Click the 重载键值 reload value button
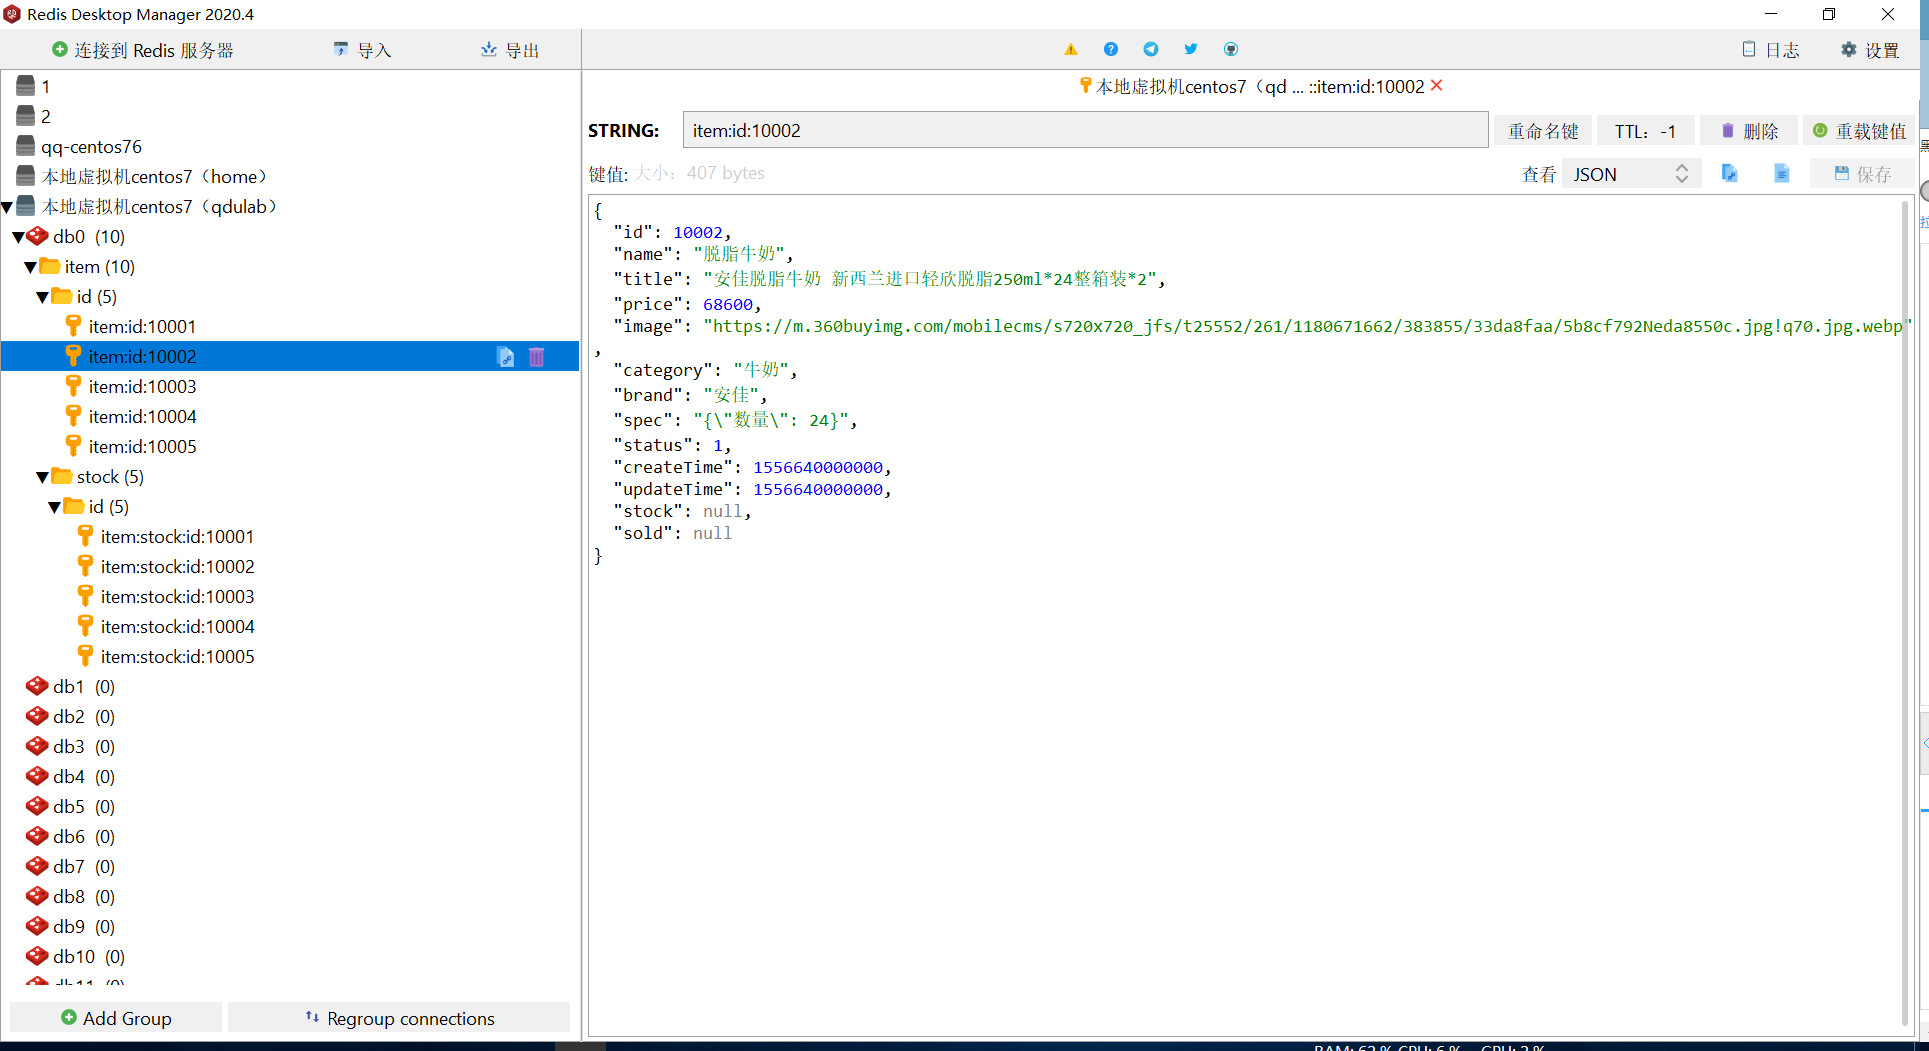 (x=1859, y=131)
